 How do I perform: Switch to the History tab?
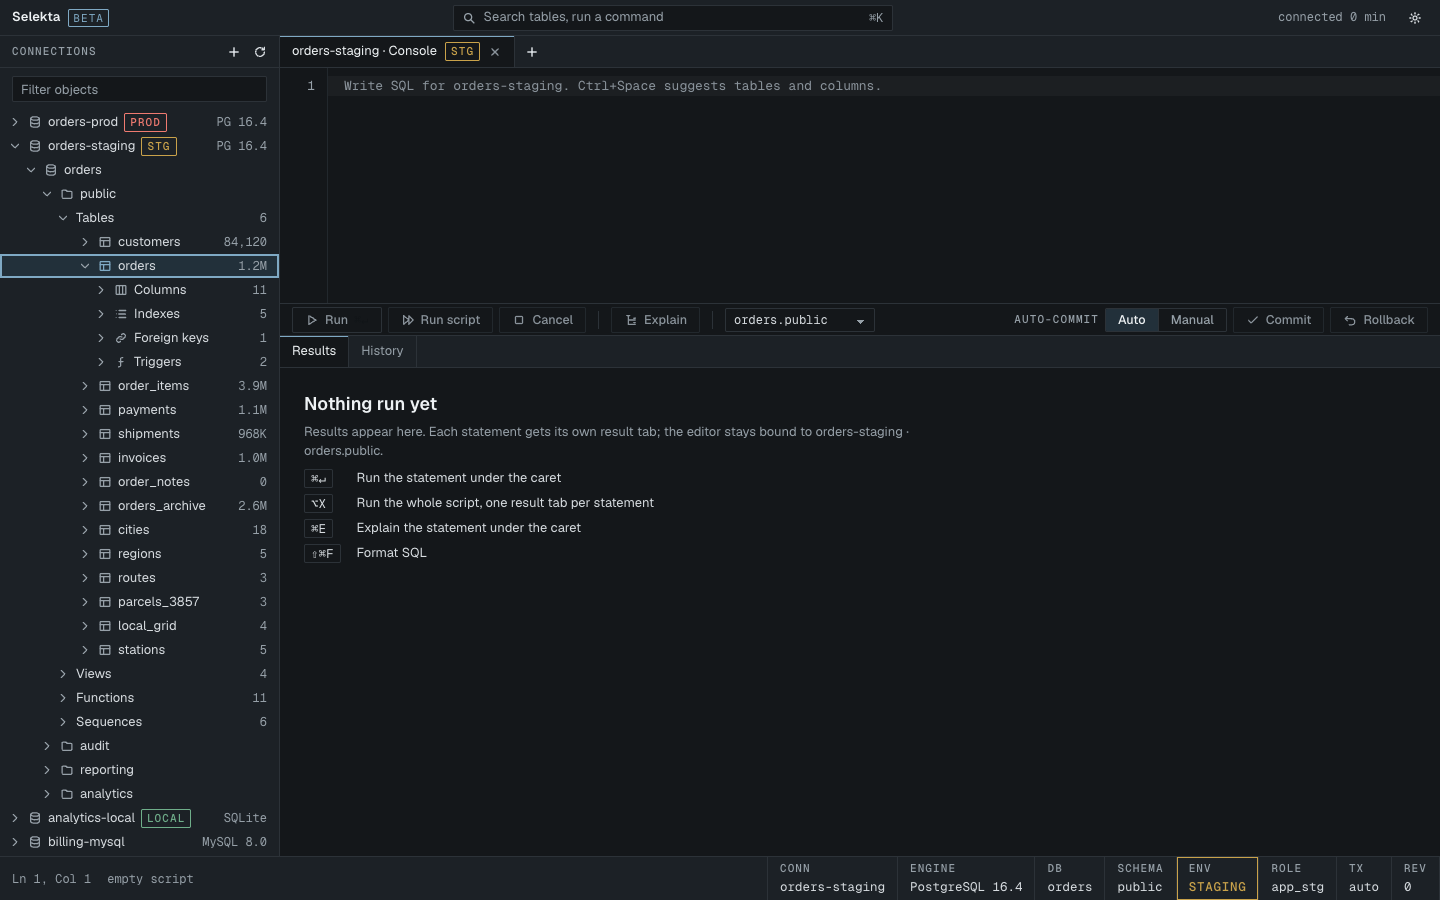(382, 351)
